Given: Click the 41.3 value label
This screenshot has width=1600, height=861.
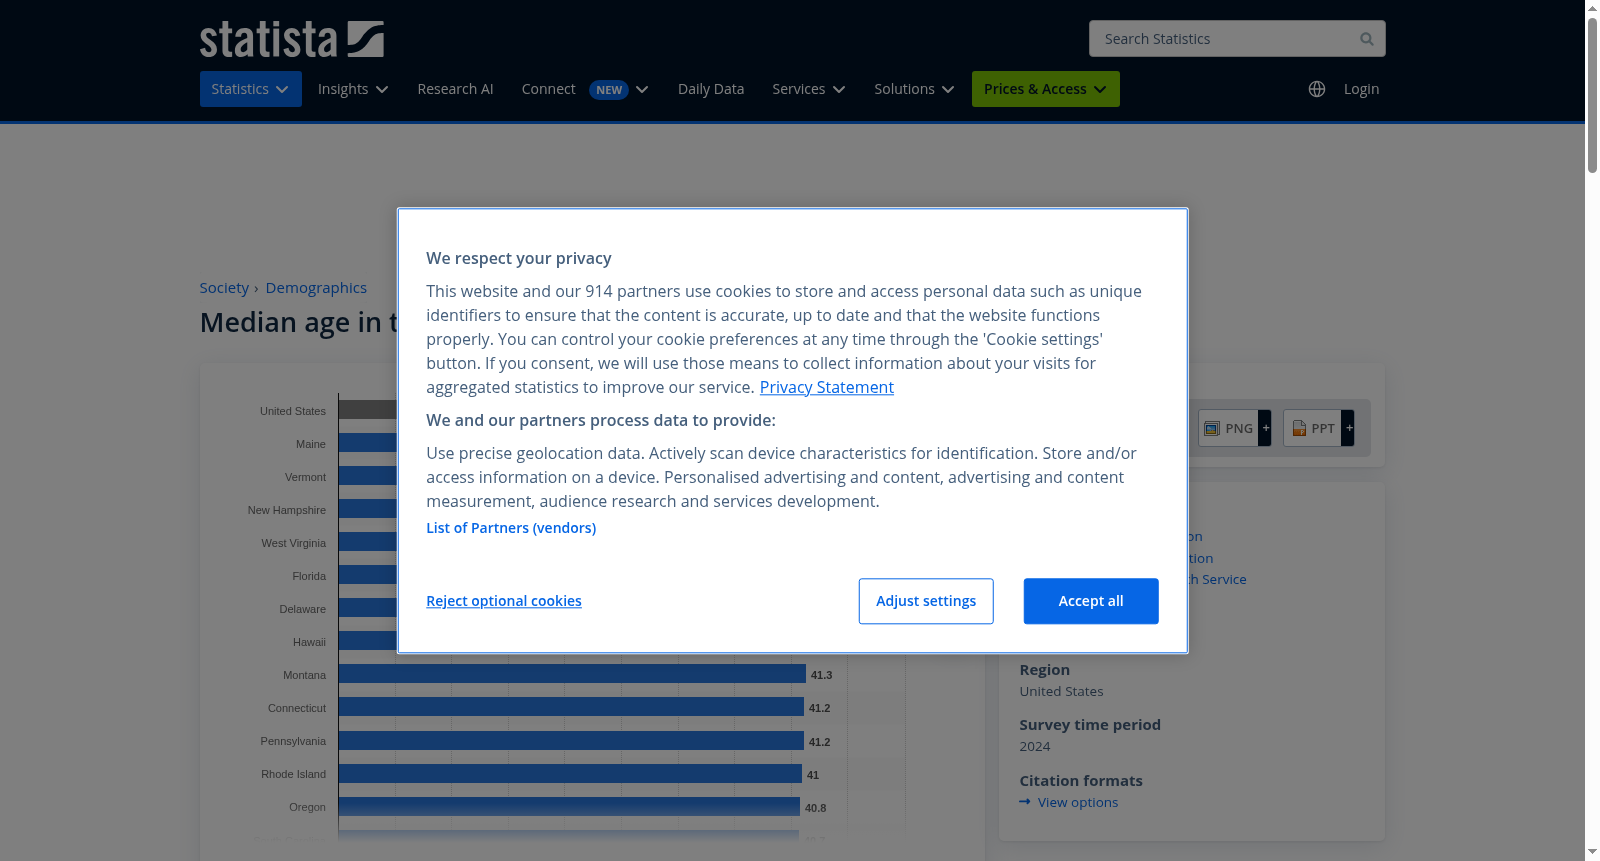Looking at the screenshot, I should [821, 675].
